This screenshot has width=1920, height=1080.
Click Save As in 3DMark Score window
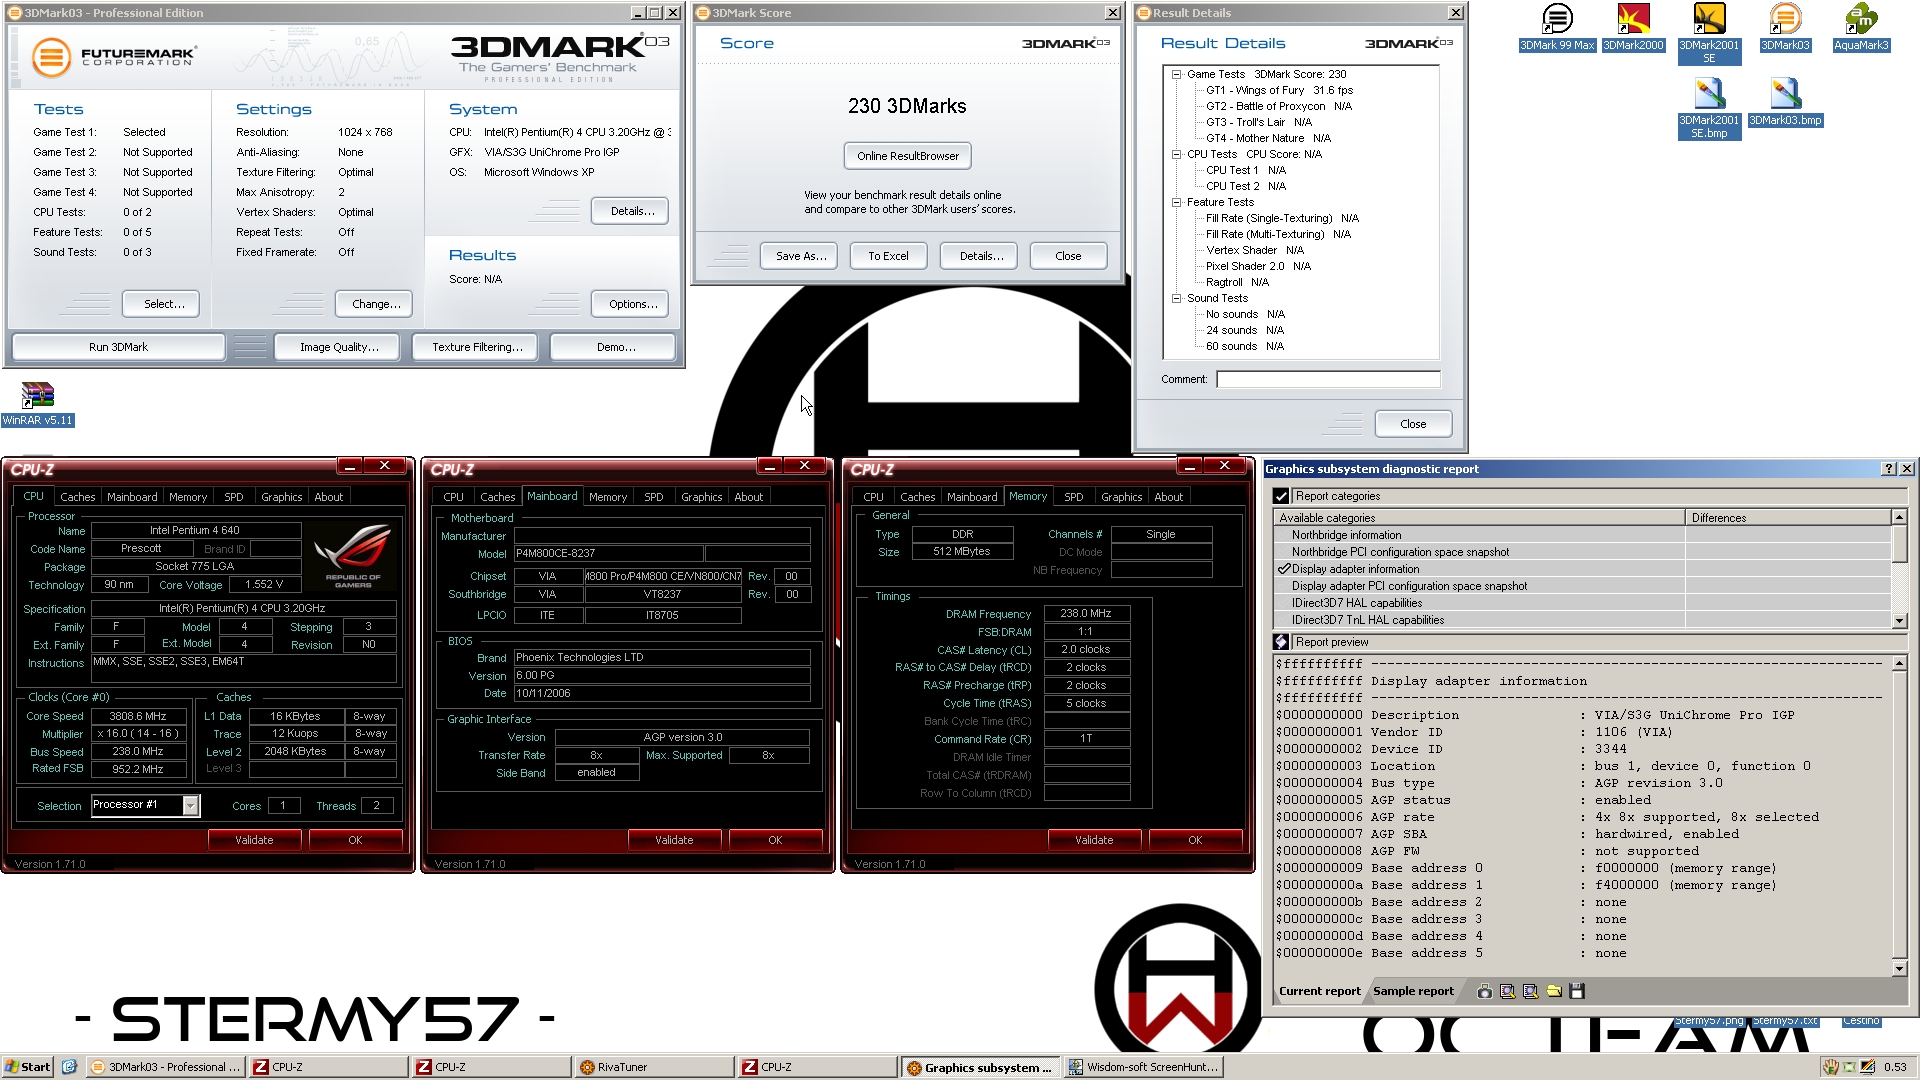[800, 256]
